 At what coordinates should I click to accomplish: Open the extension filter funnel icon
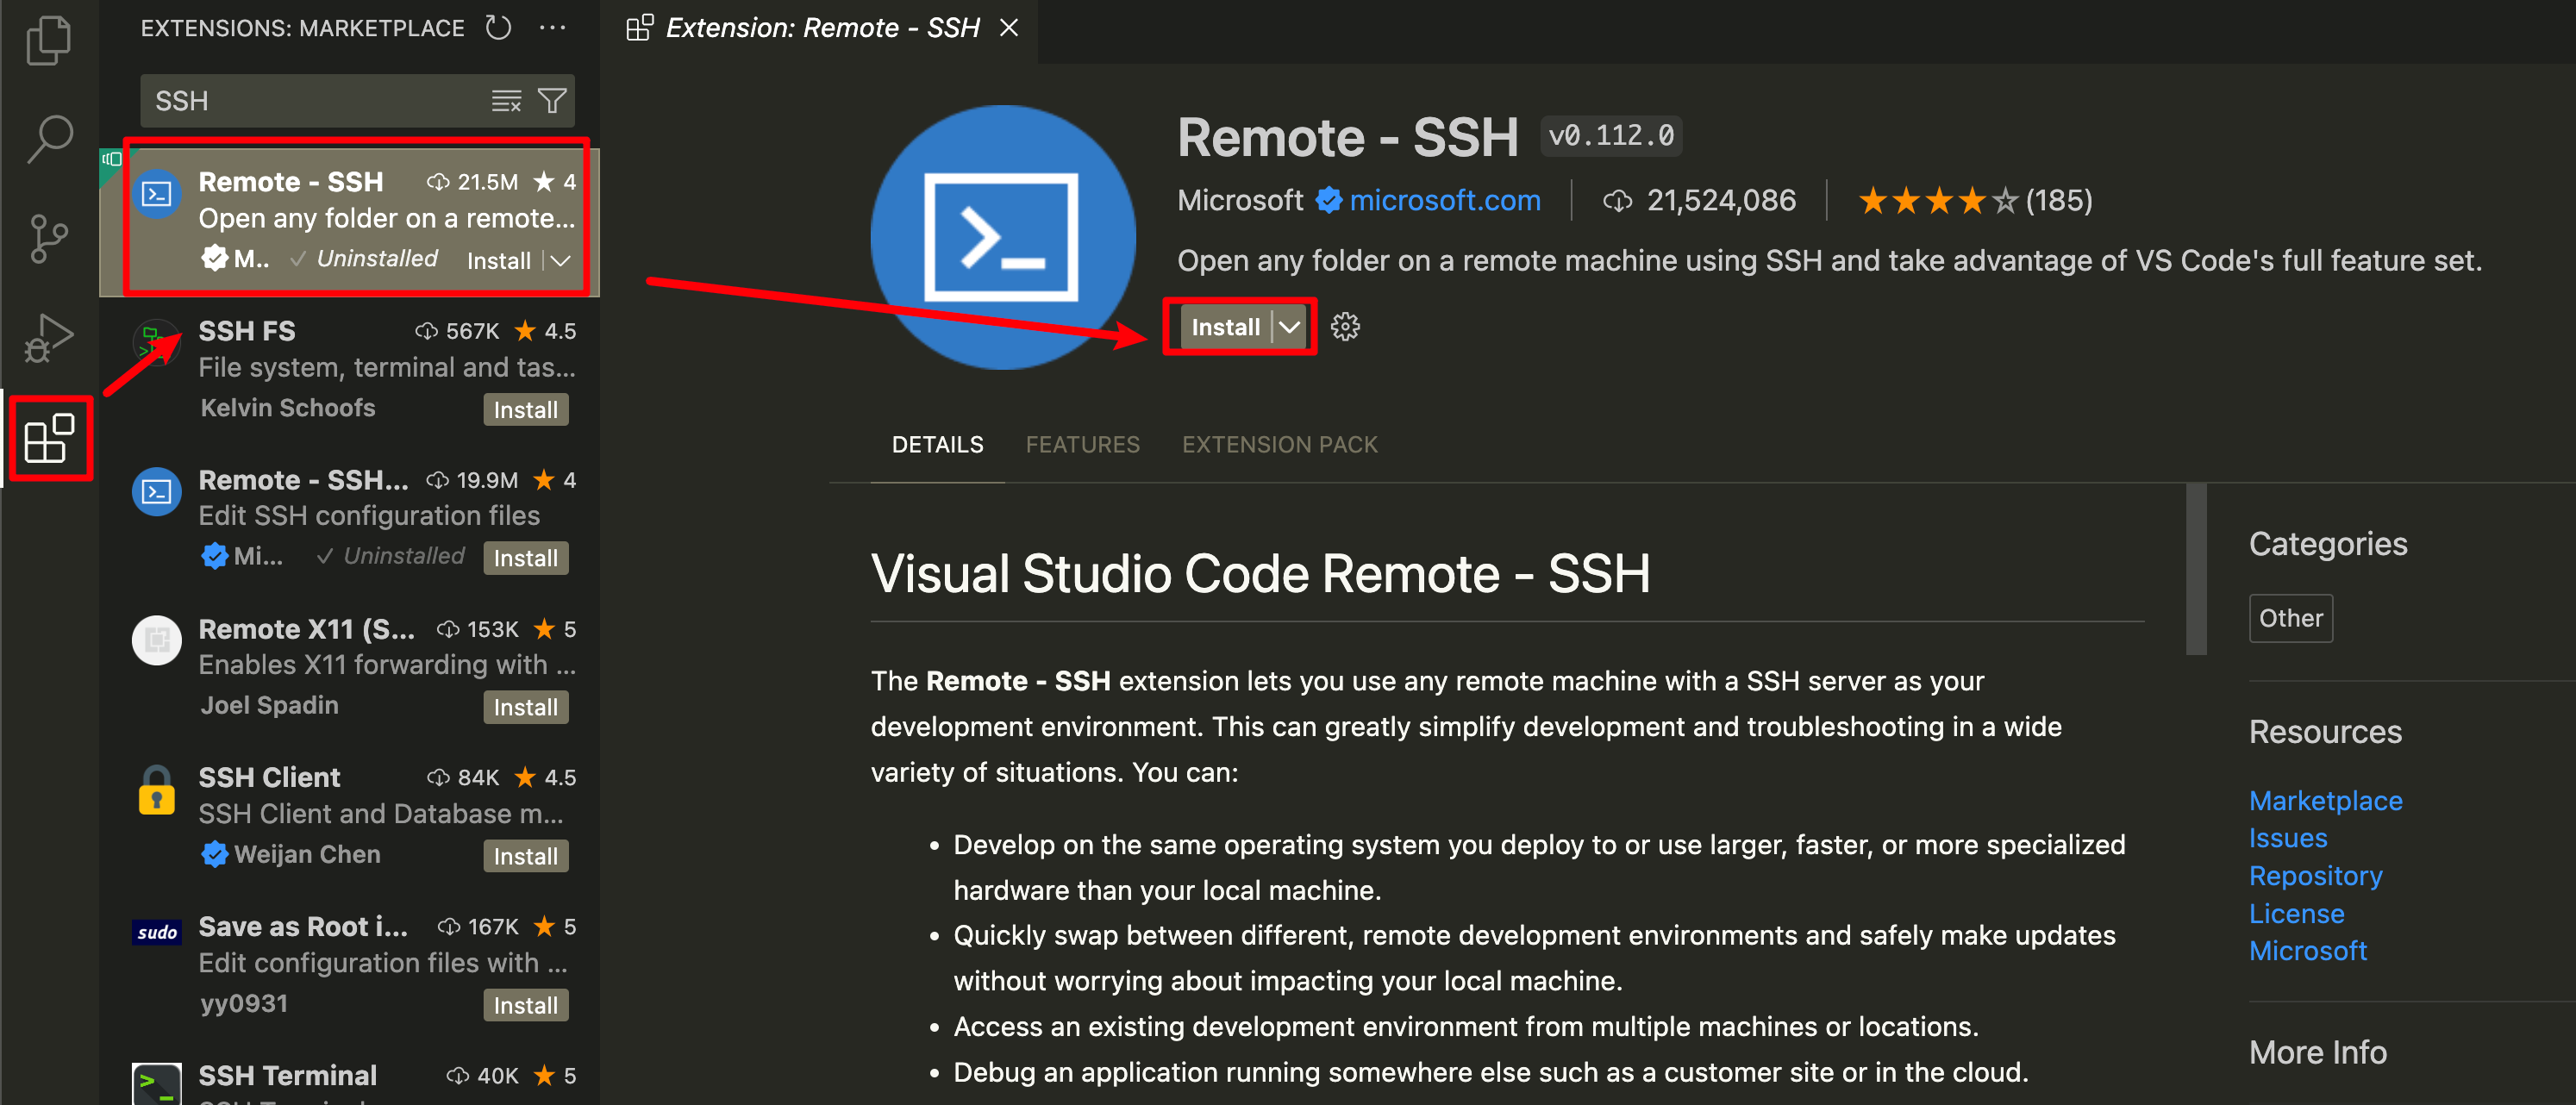tap(552, 101)
